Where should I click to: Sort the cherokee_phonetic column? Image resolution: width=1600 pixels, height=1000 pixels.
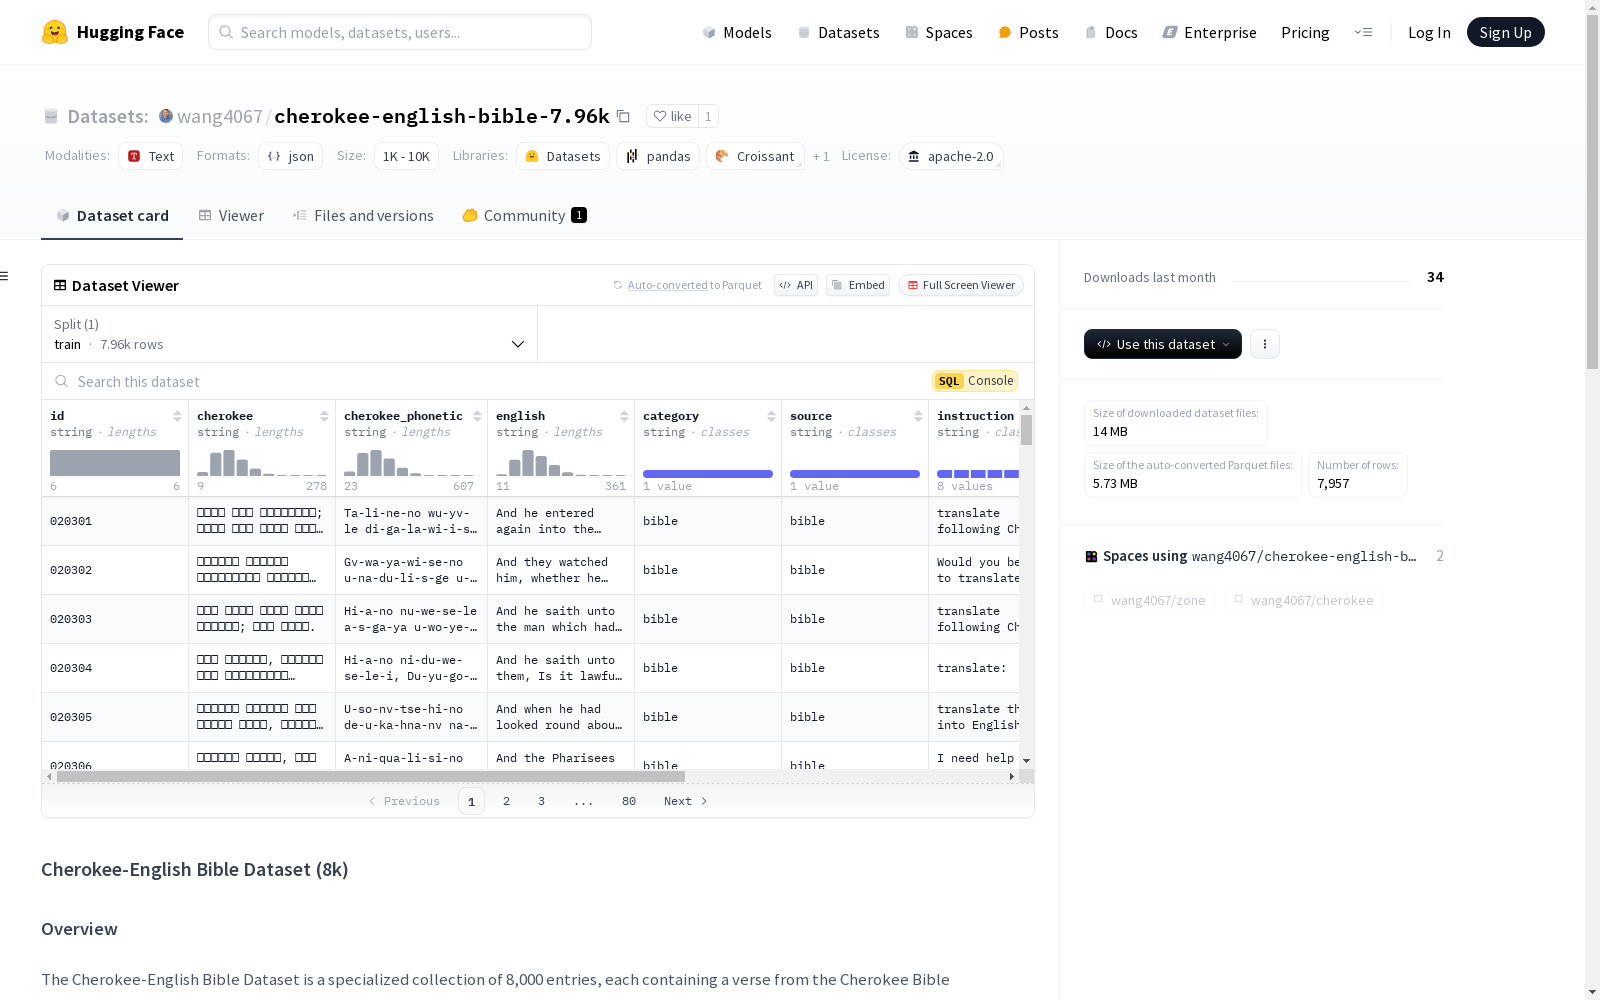[477, 416]
